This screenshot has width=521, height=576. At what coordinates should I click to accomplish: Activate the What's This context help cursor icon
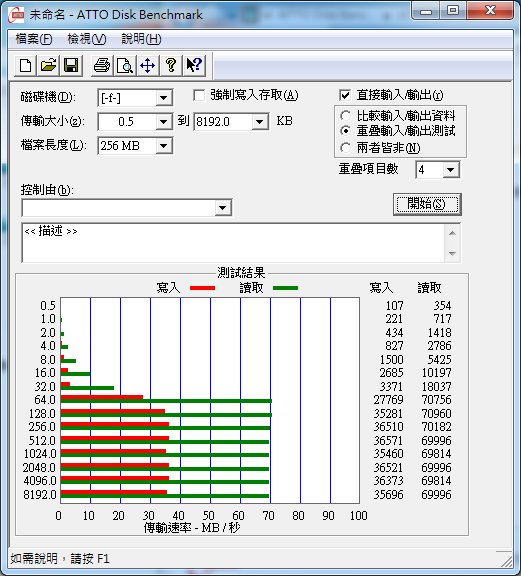coord(194,65)
